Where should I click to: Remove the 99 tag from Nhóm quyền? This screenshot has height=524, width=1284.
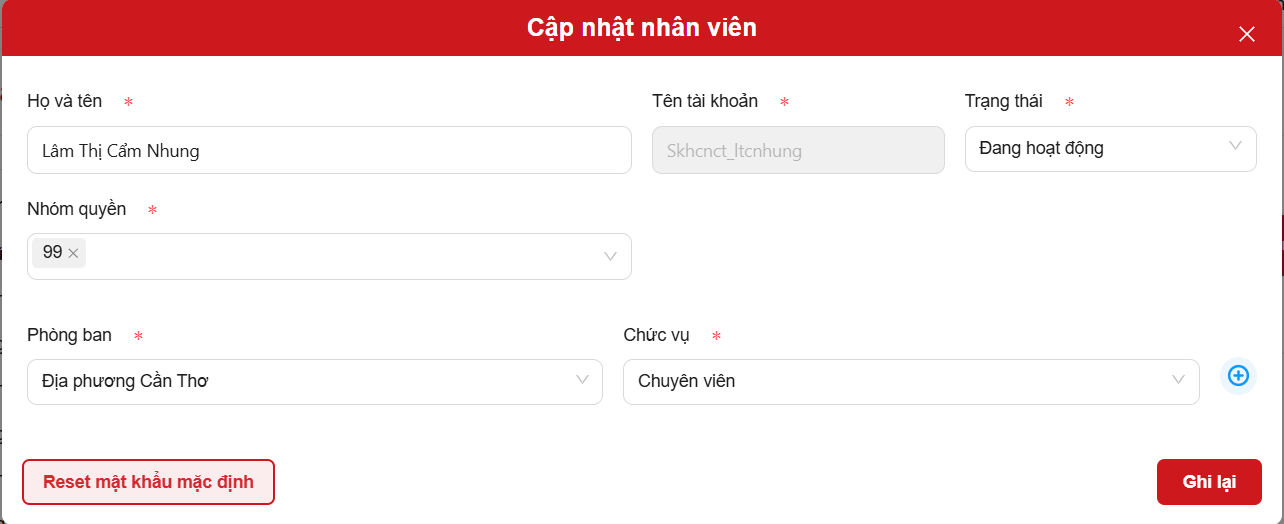pos(73,254)
